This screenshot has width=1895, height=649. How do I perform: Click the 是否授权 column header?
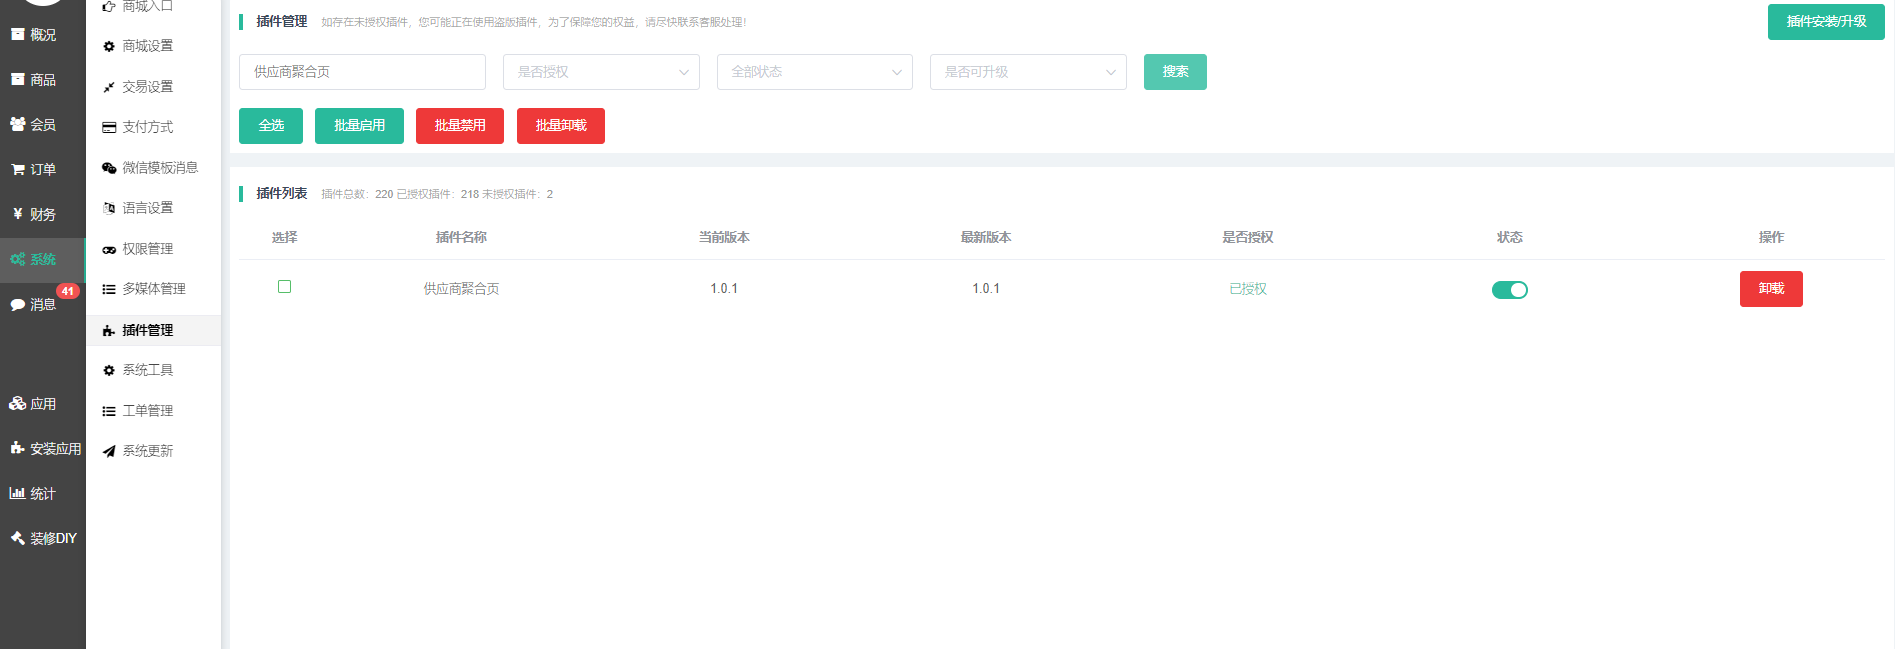(x=1248, y=237)
